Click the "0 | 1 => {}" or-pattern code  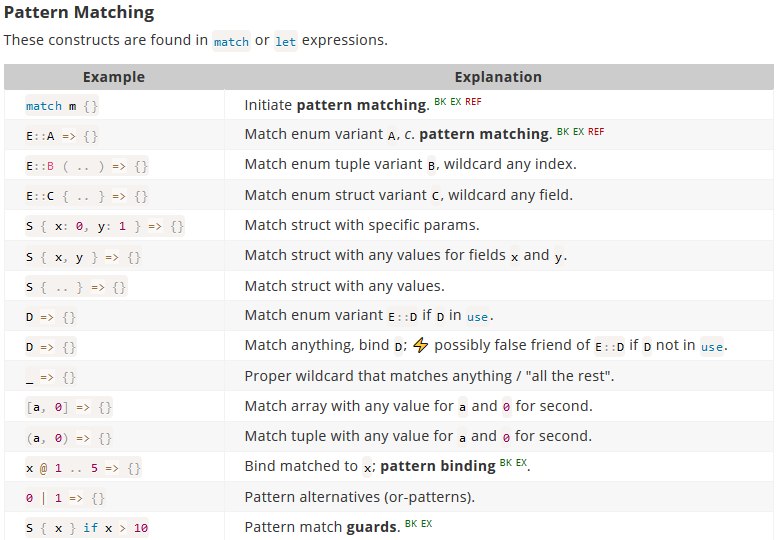66,497
